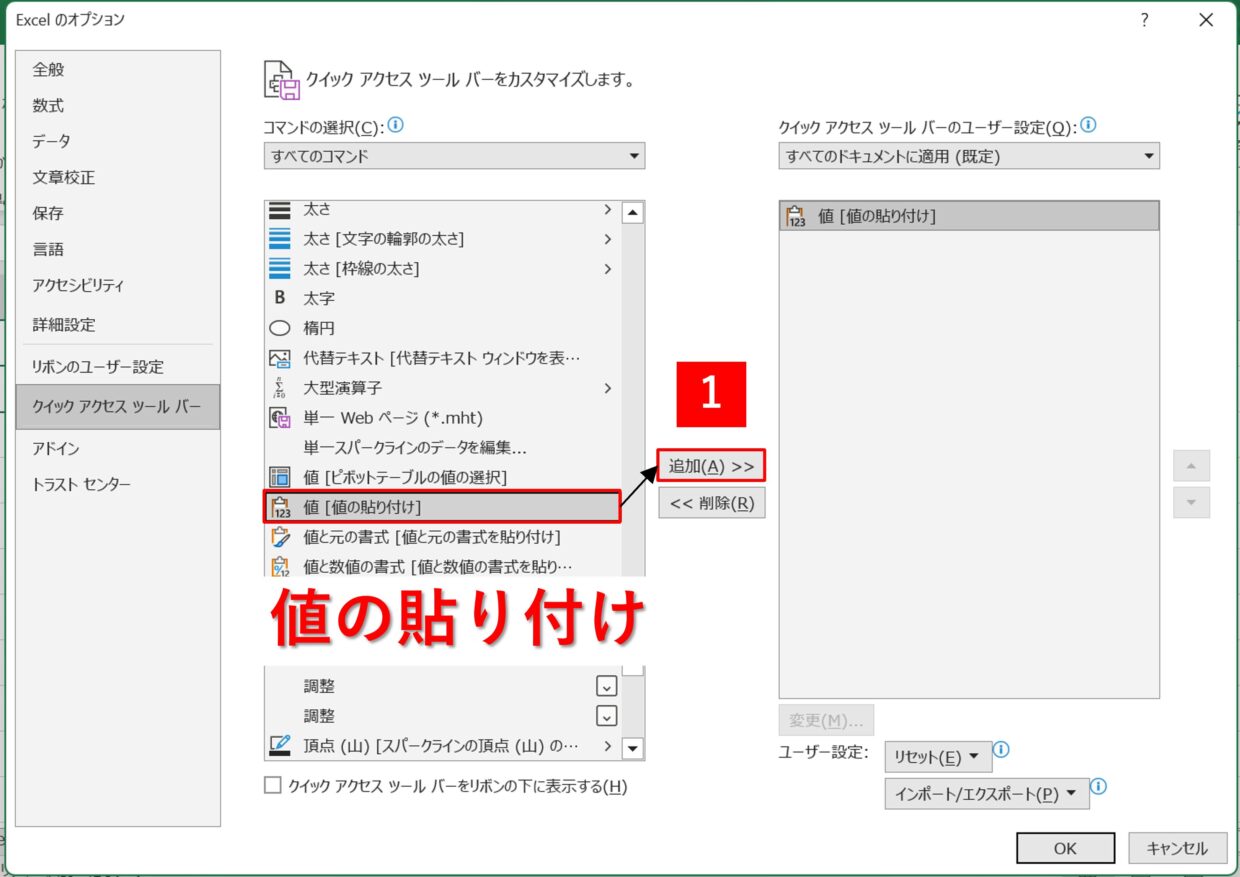The width and height of the screenshot is (1240, 877).
Task: Go to the データ category
Action: 118,141
